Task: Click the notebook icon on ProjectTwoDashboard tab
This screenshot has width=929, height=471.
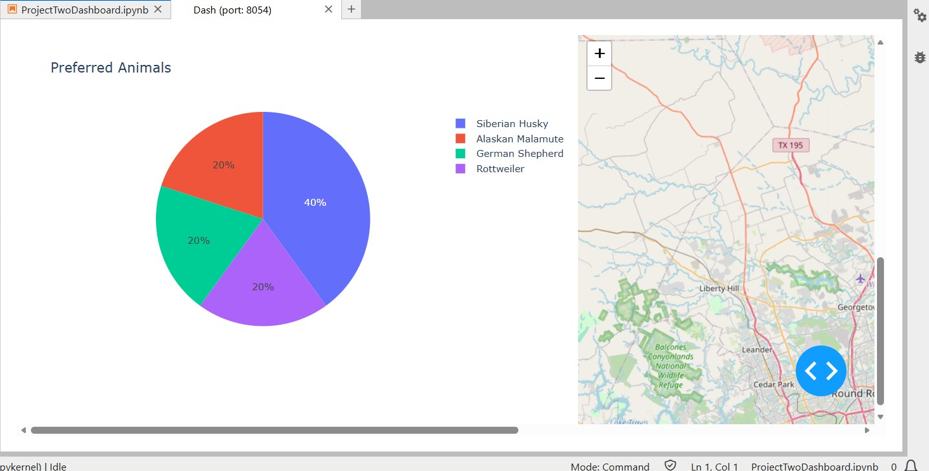Action: [12, 9]
